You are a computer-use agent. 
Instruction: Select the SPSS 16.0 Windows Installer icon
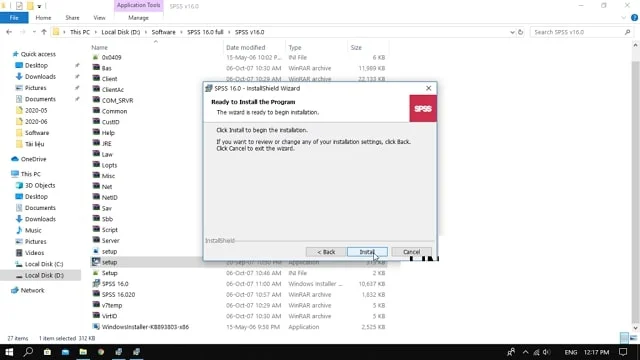point(96,283)
